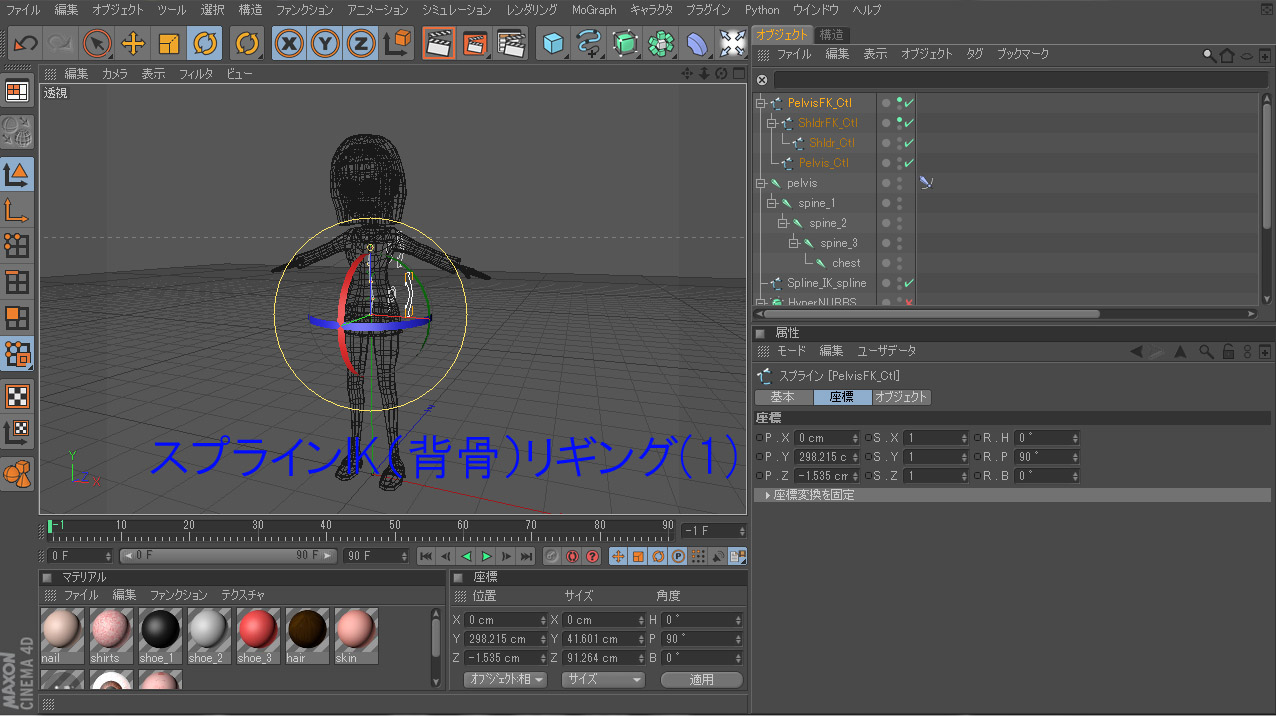Click the Deformer object icon
This screenshot has width=1276, height=716.
pos(697,44)
